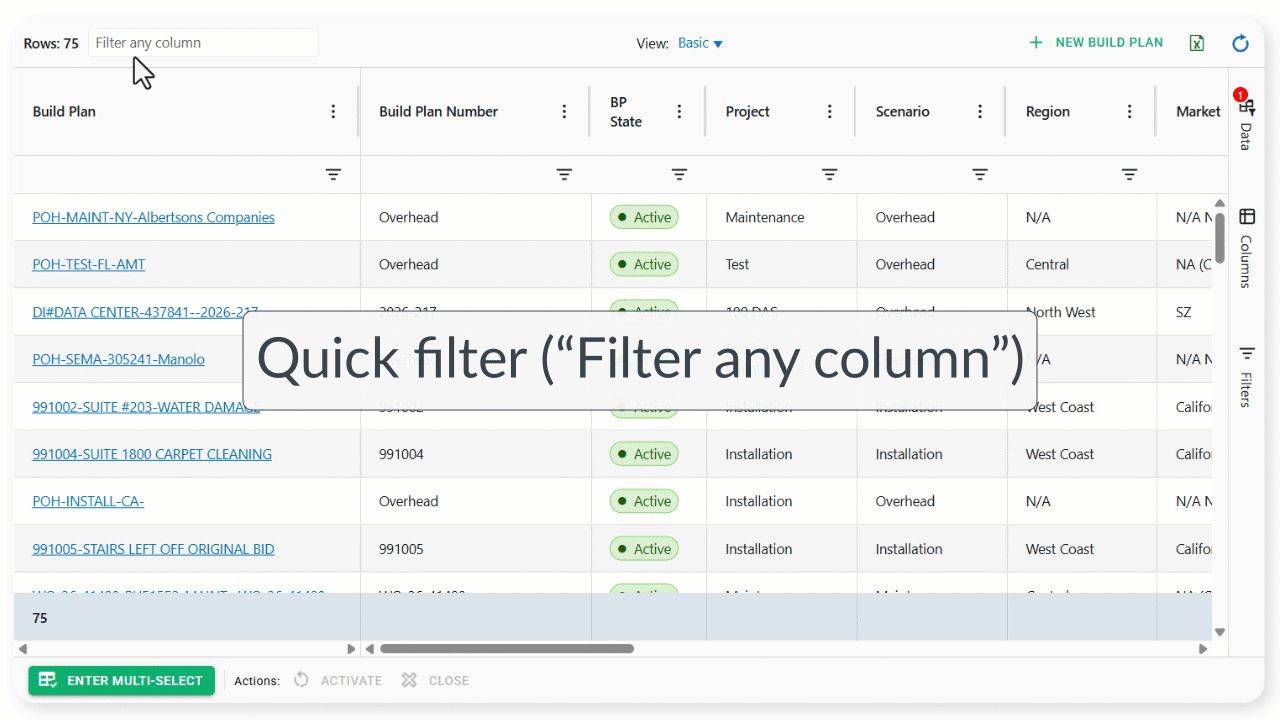Open BP State column menu
The image size is (1280, 720).
tap(680, 112)
